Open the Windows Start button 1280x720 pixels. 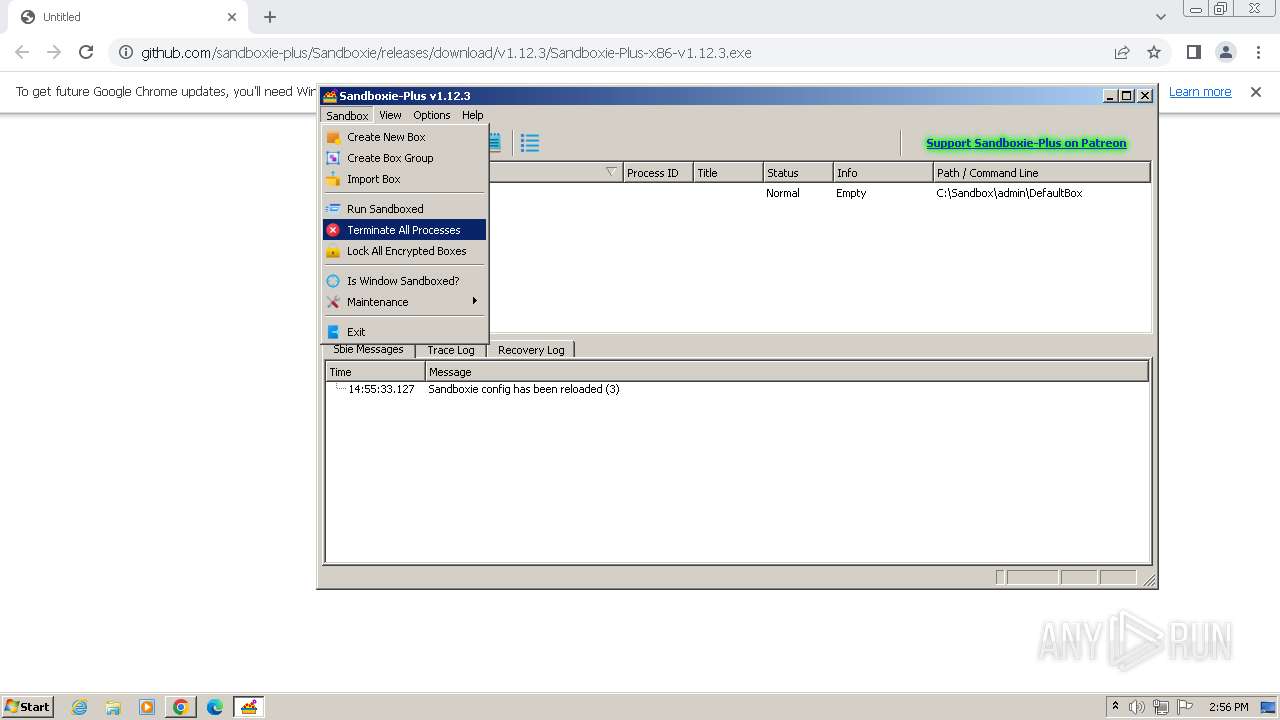[x=27, y=706]
